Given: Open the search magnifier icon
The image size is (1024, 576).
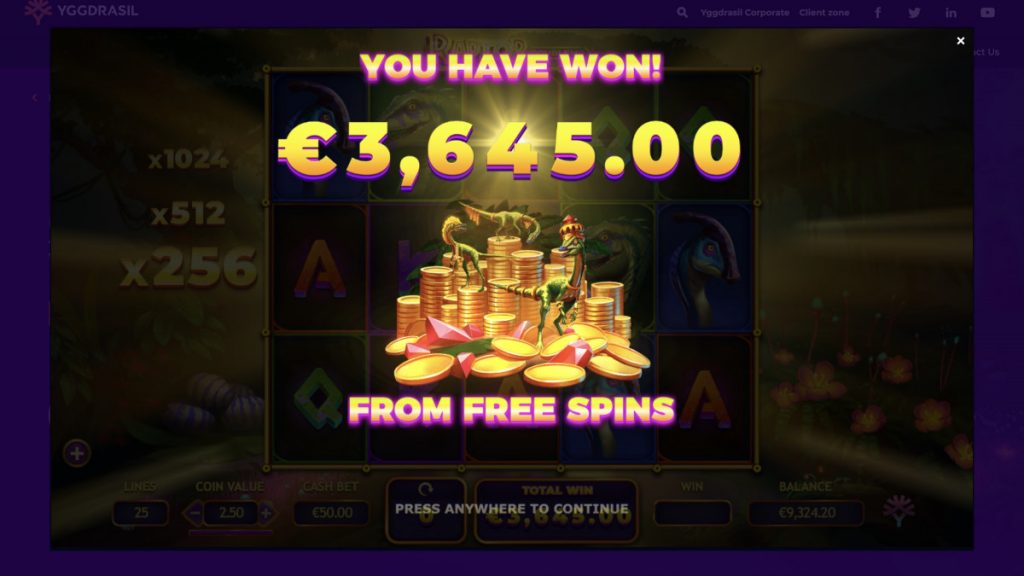Looking at the screenshot, I should tap(682, 12).
